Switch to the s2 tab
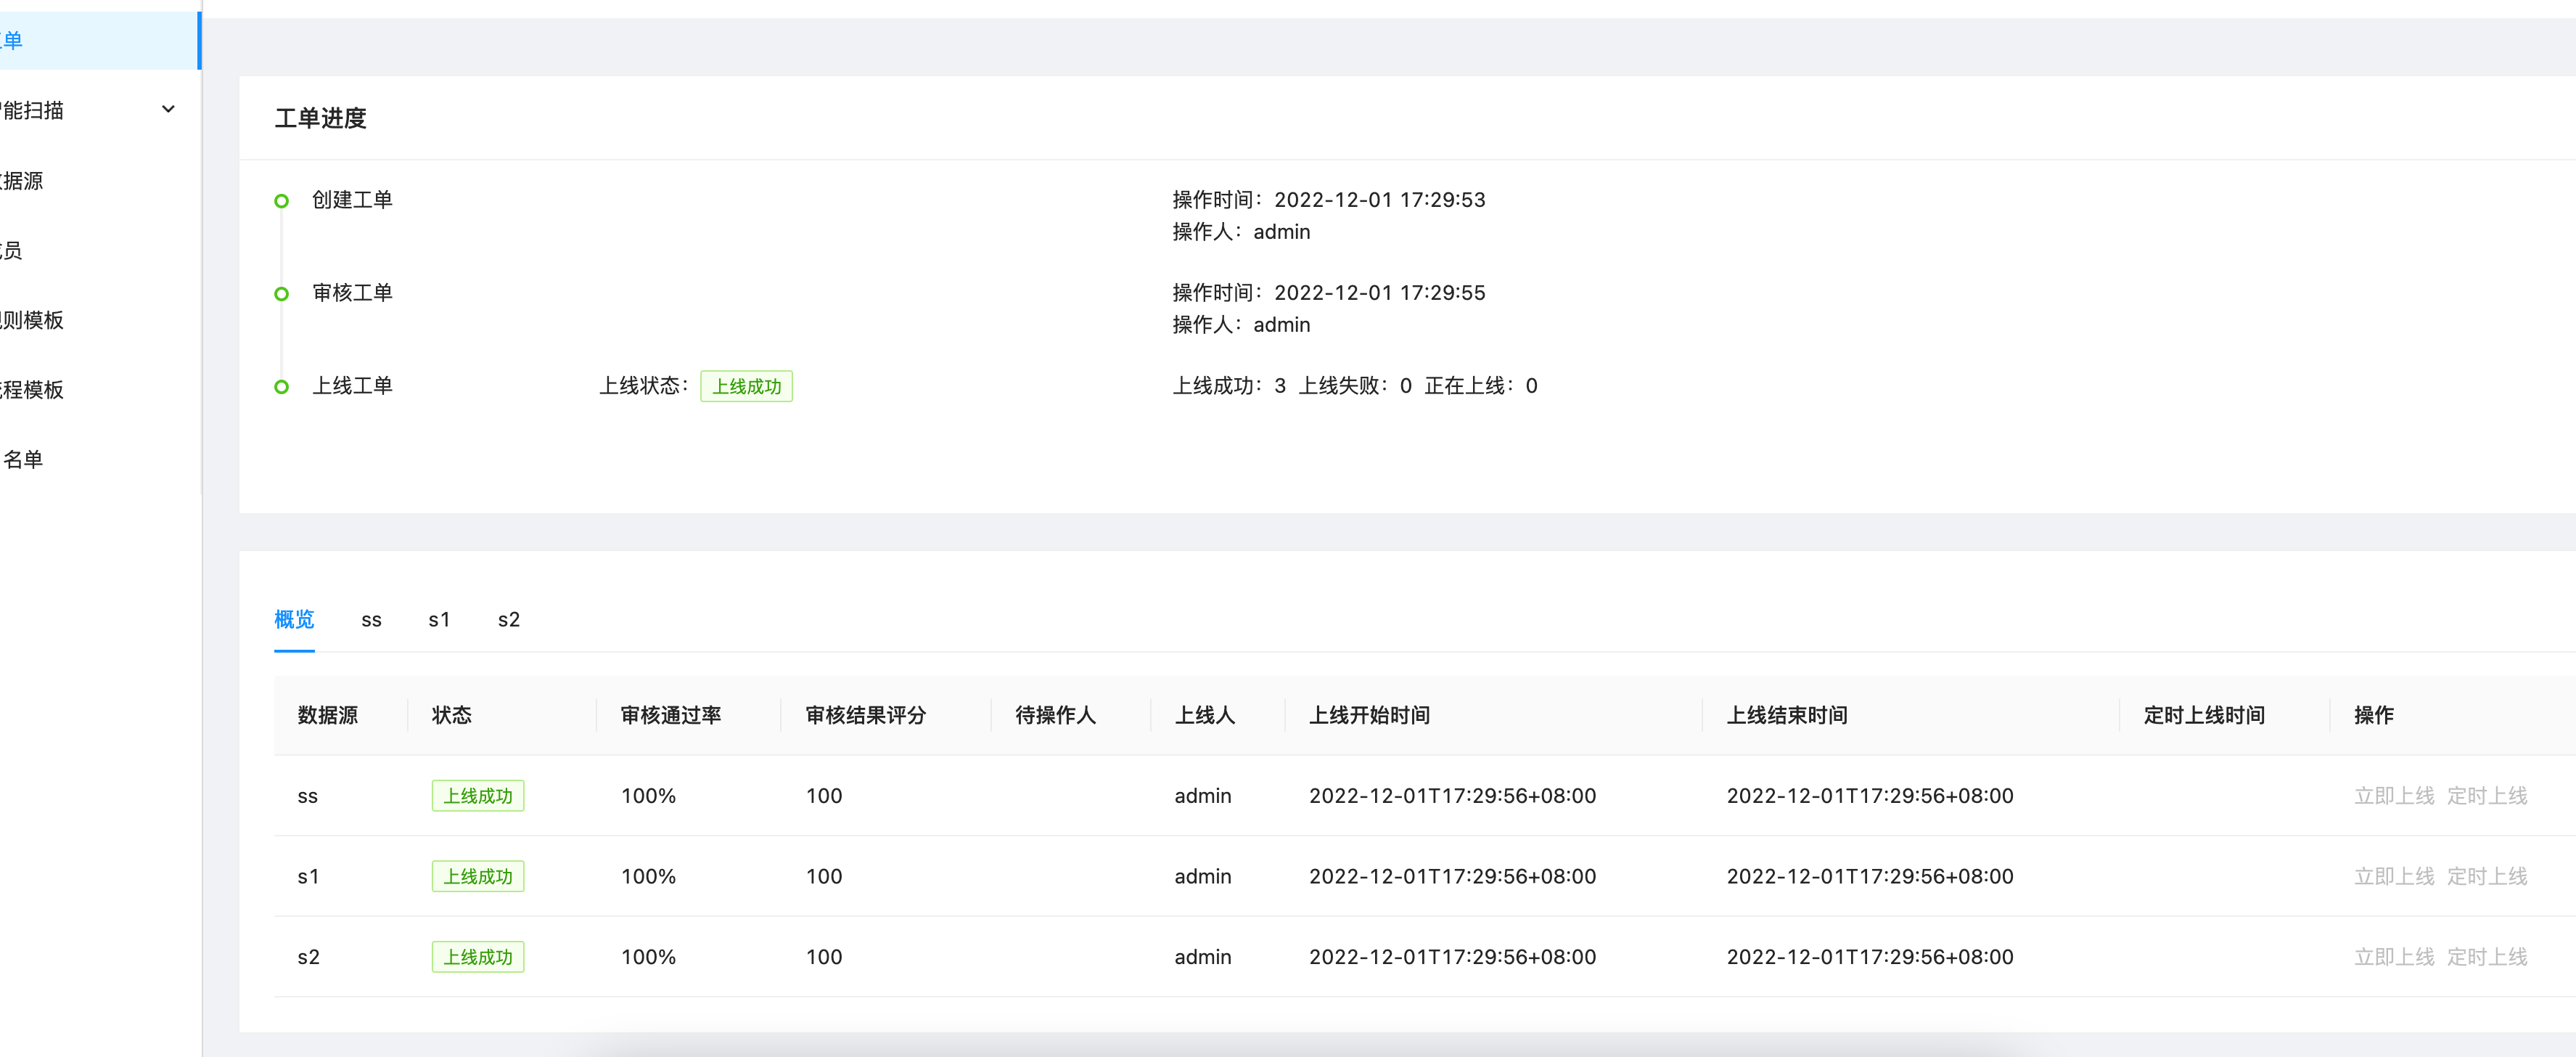The image size is (2576, 1057). click(508, 619)
